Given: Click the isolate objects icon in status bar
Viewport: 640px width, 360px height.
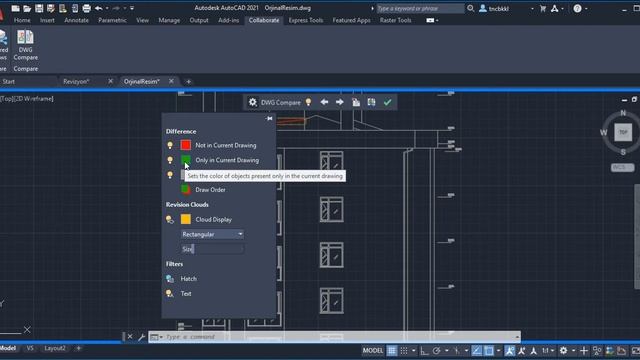Looking at the screenshot, I should [597, 351].
